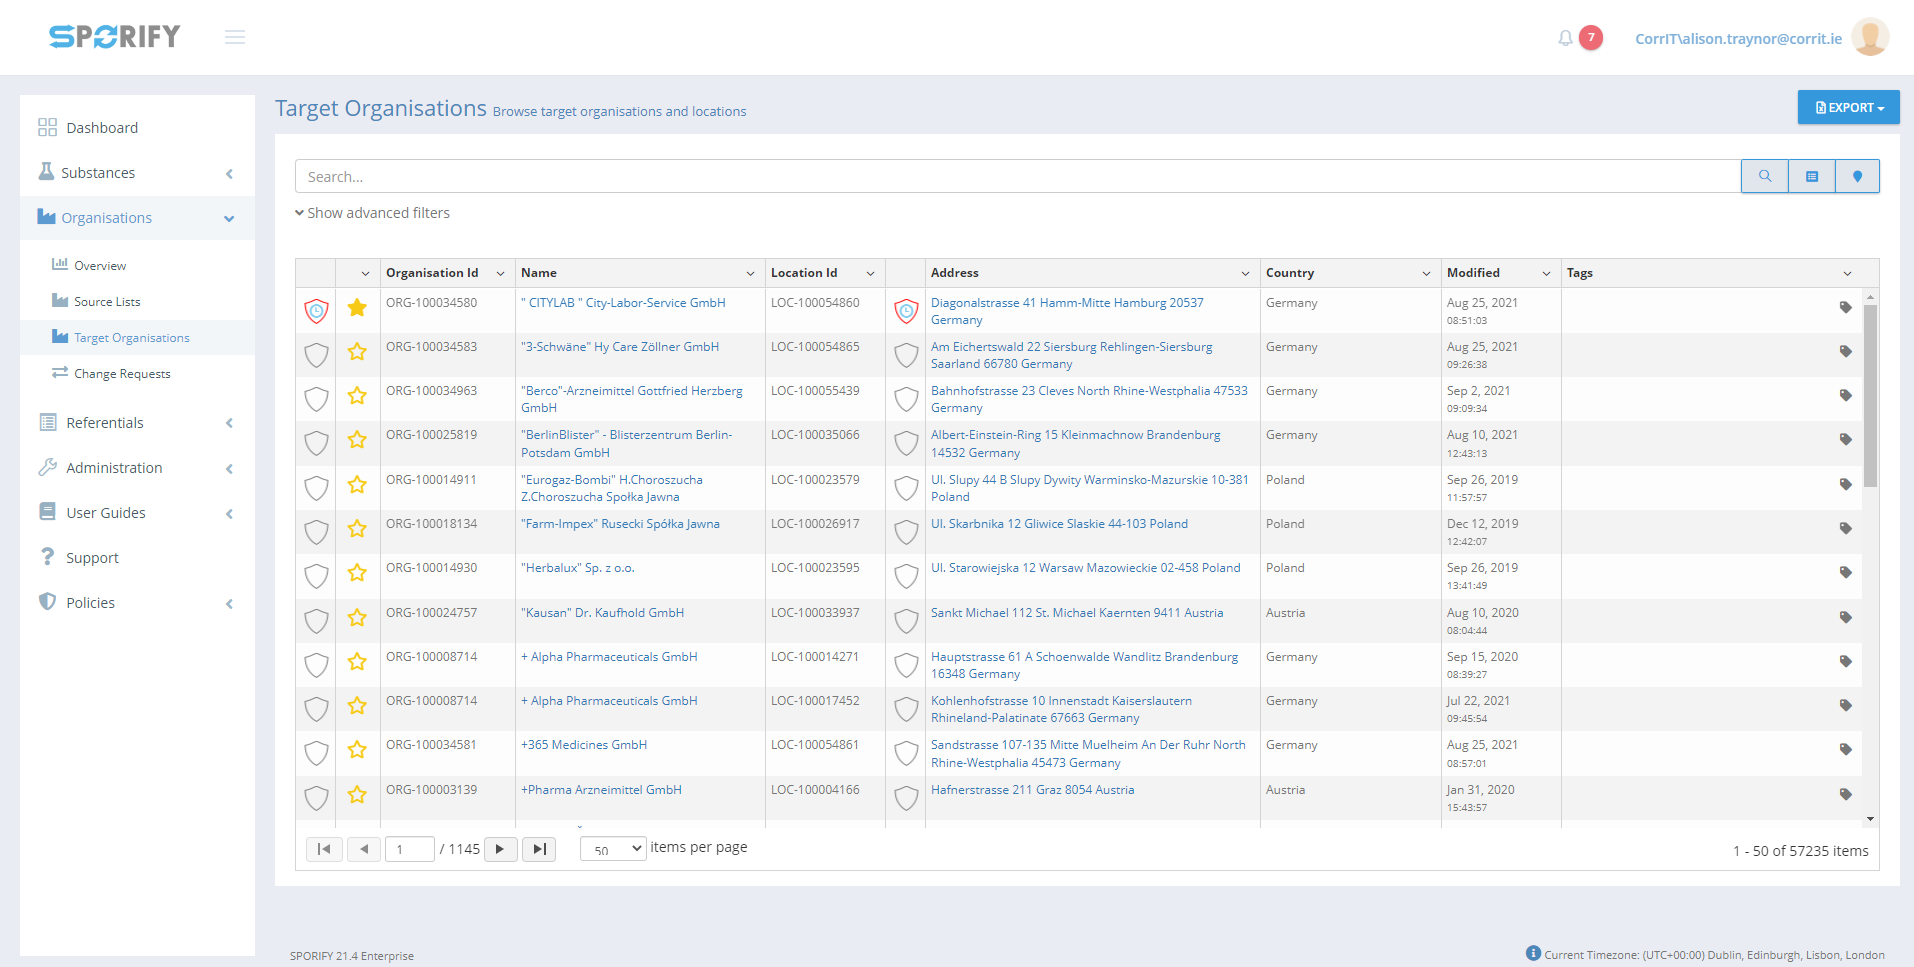Open Source Lists in sidebar
The image size is (1914, 967).
point(107,302)
